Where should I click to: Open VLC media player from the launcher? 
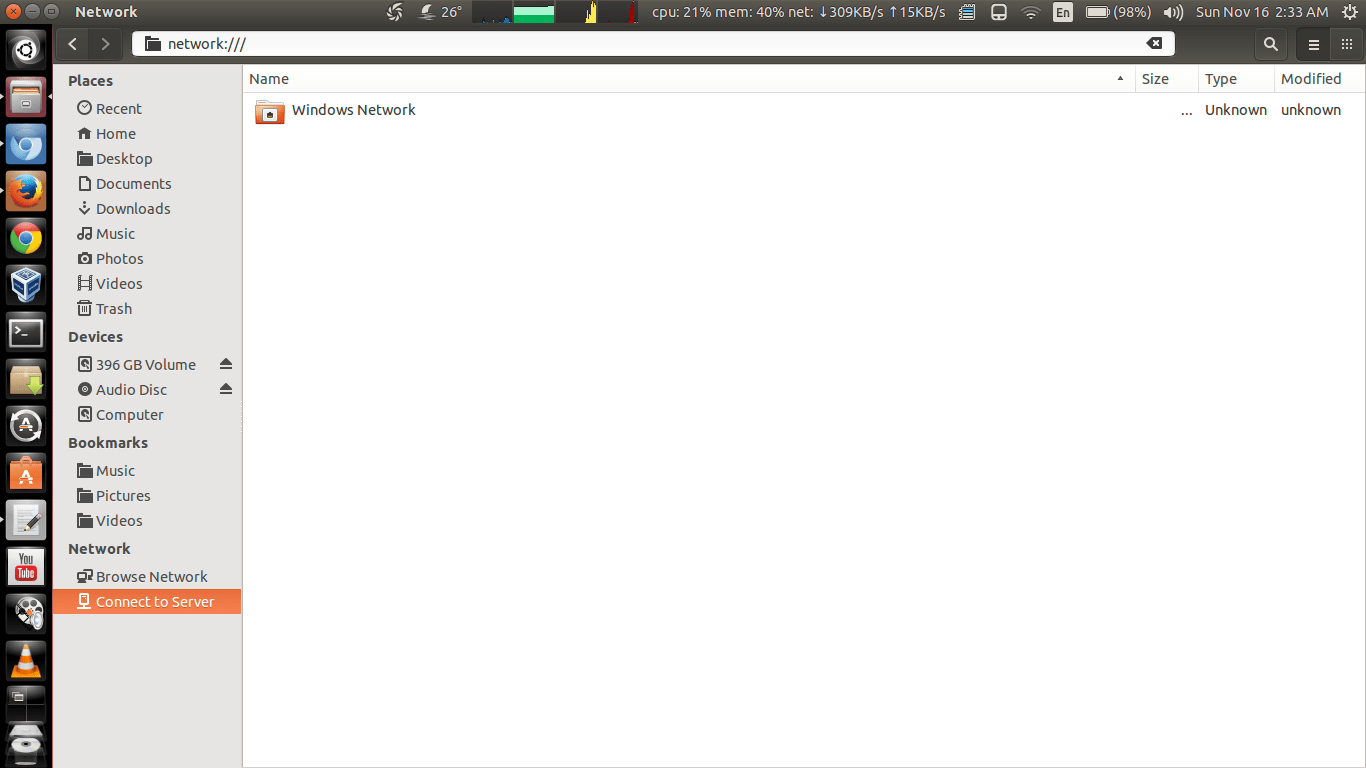(x=26, y=661)
